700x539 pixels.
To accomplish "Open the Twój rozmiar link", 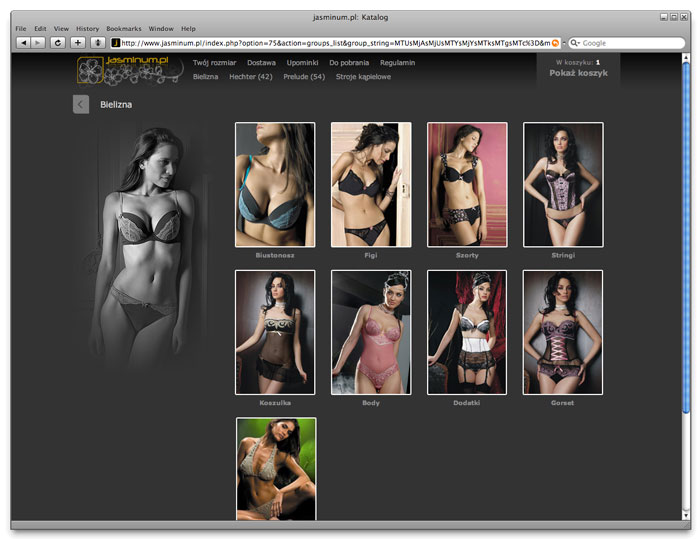I will (x=214, y=63).
